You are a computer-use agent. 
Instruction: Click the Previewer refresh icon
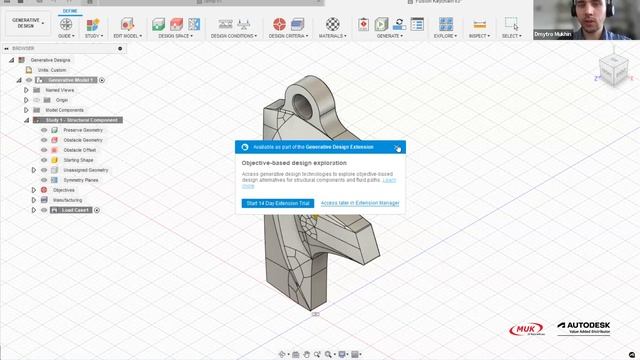click(x=399, y=24)
